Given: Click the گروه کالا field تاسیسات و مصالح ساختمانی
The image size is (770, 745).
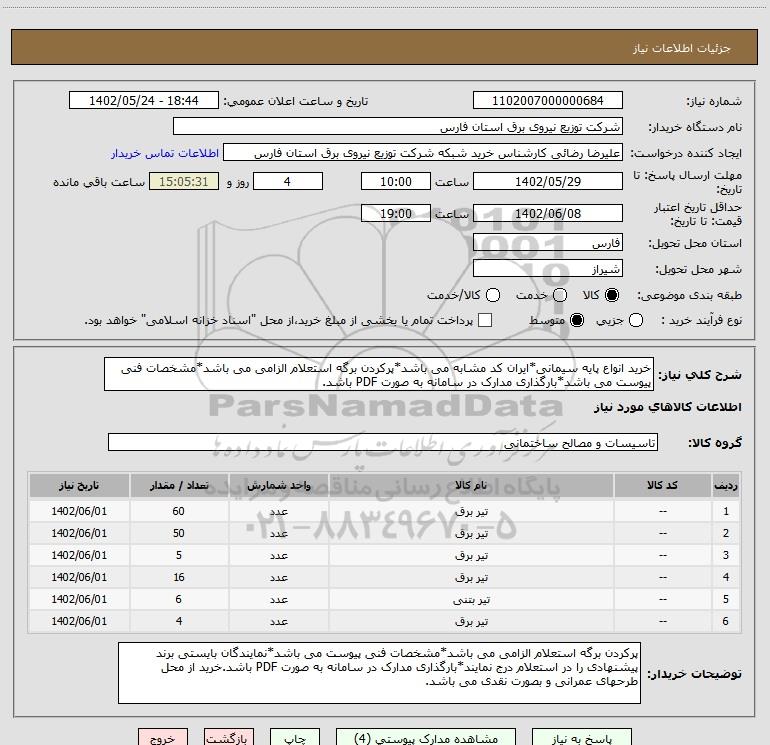Looking at the screenshot, I should [383, 442].
